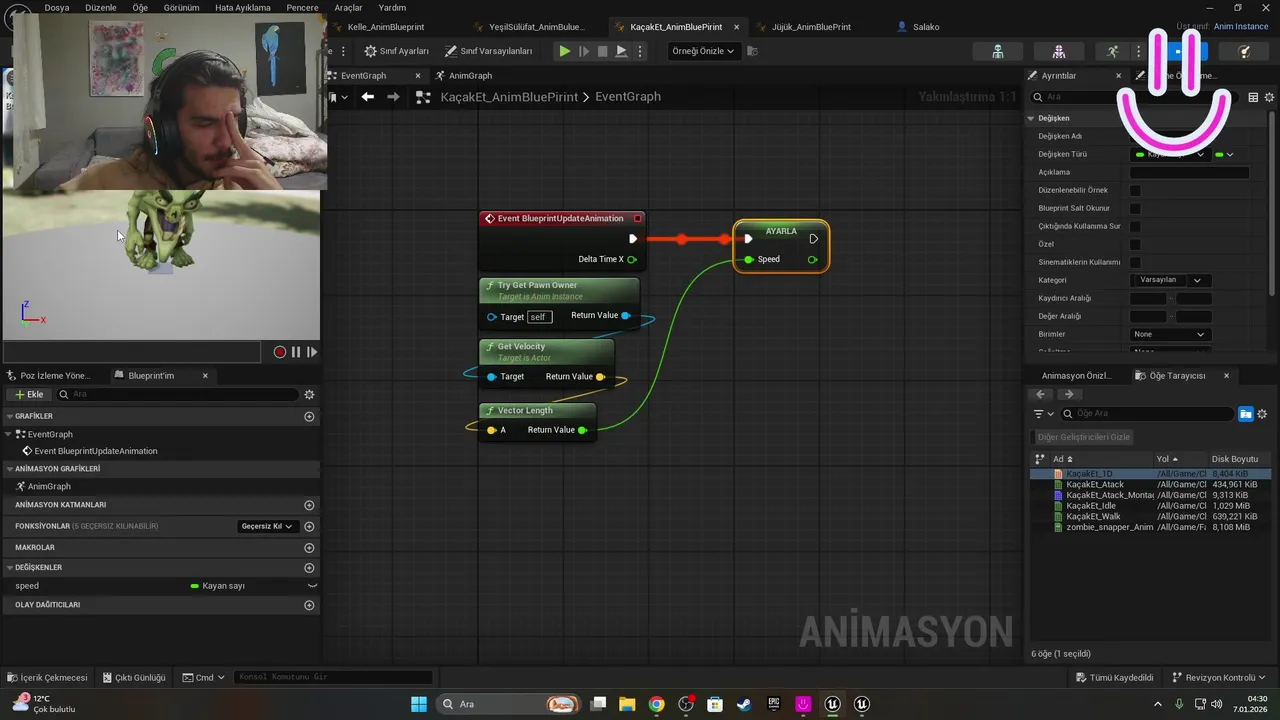Click the Öğe Tarayıcısı blue folder icon
Viewport: 1280px width, 720px height.
tap(1246, 414)
